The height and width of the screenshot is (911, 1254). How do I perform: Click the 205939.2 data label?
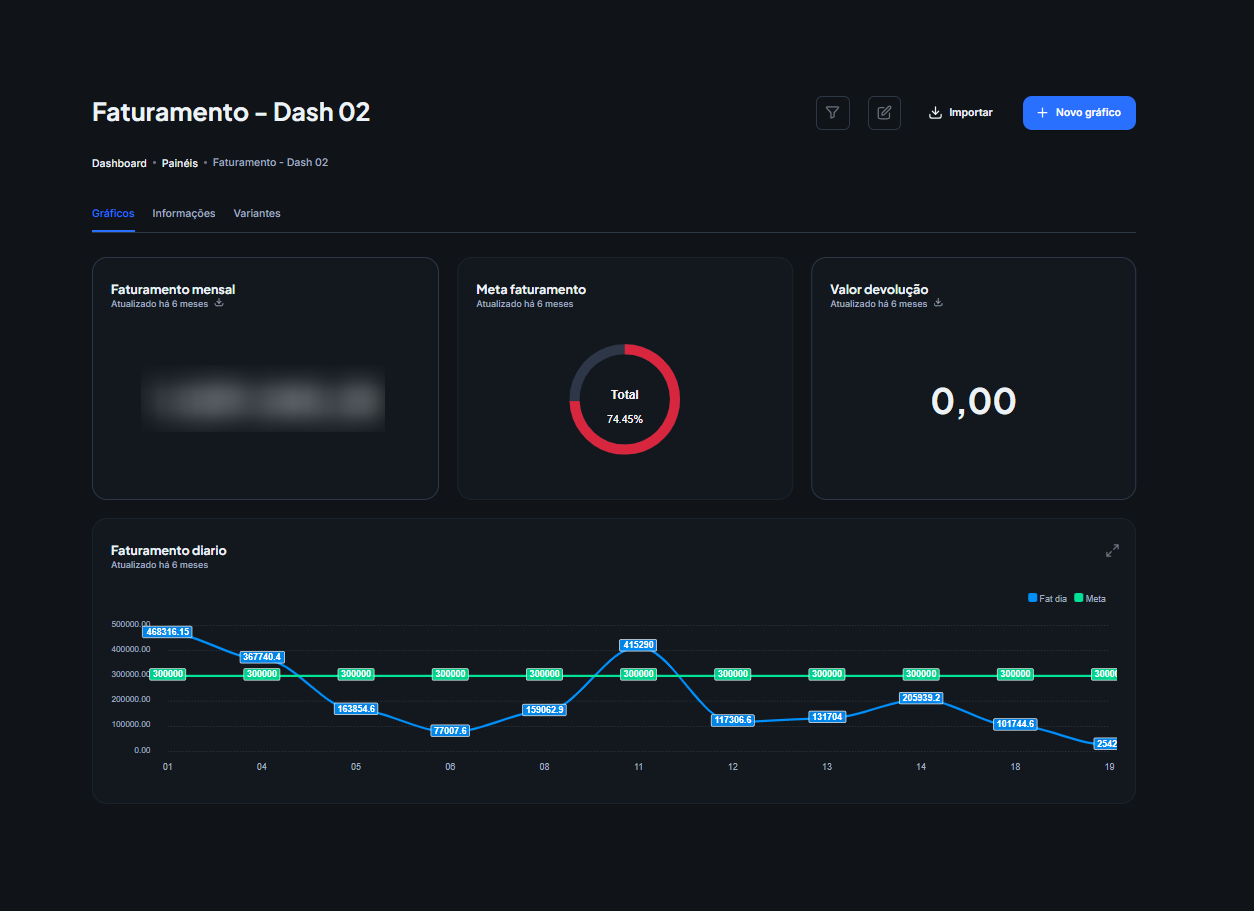pos(921,698)
